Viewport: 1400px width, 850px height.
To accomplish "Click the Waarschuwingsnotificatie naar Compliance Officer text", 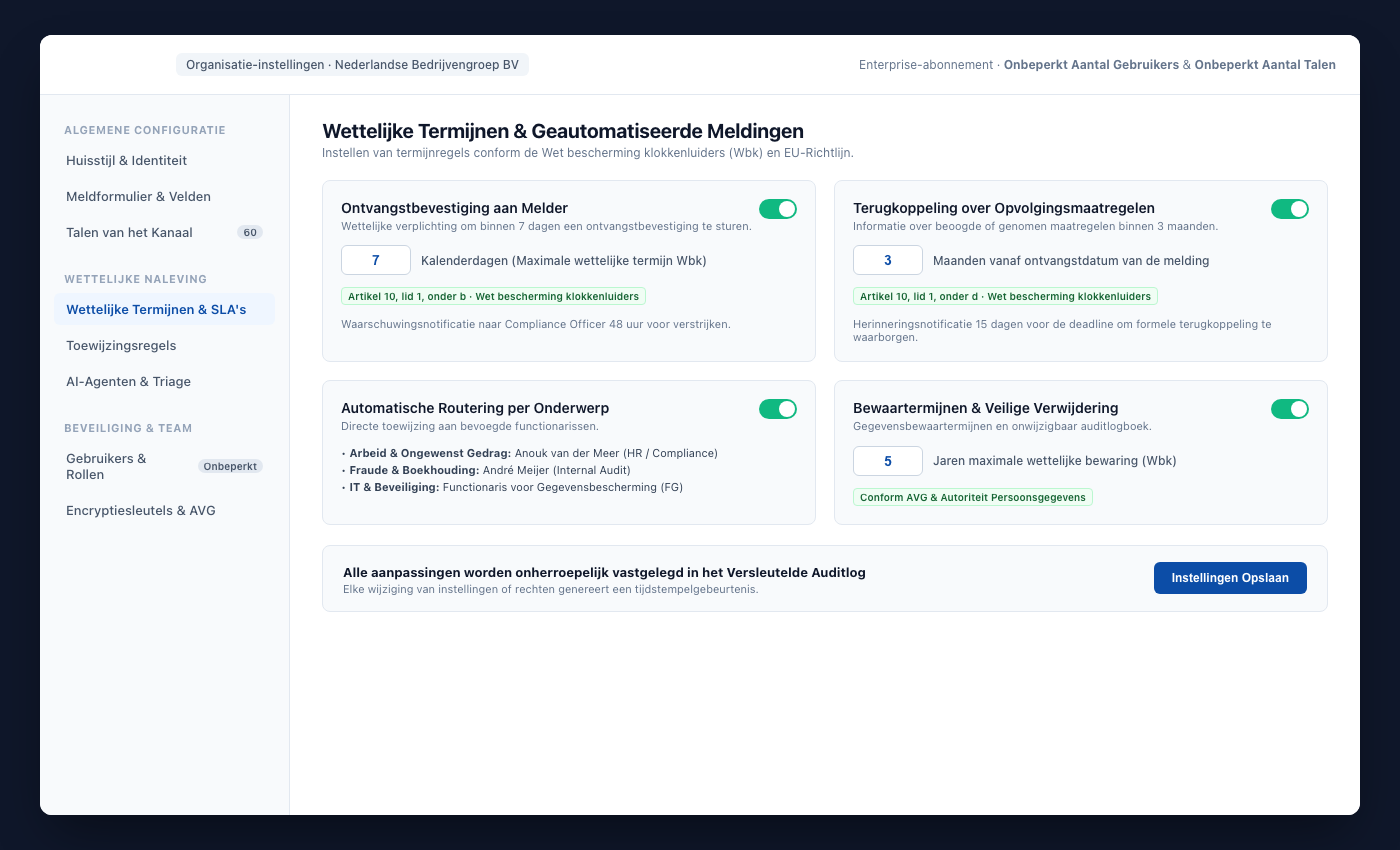I will 536,324.
